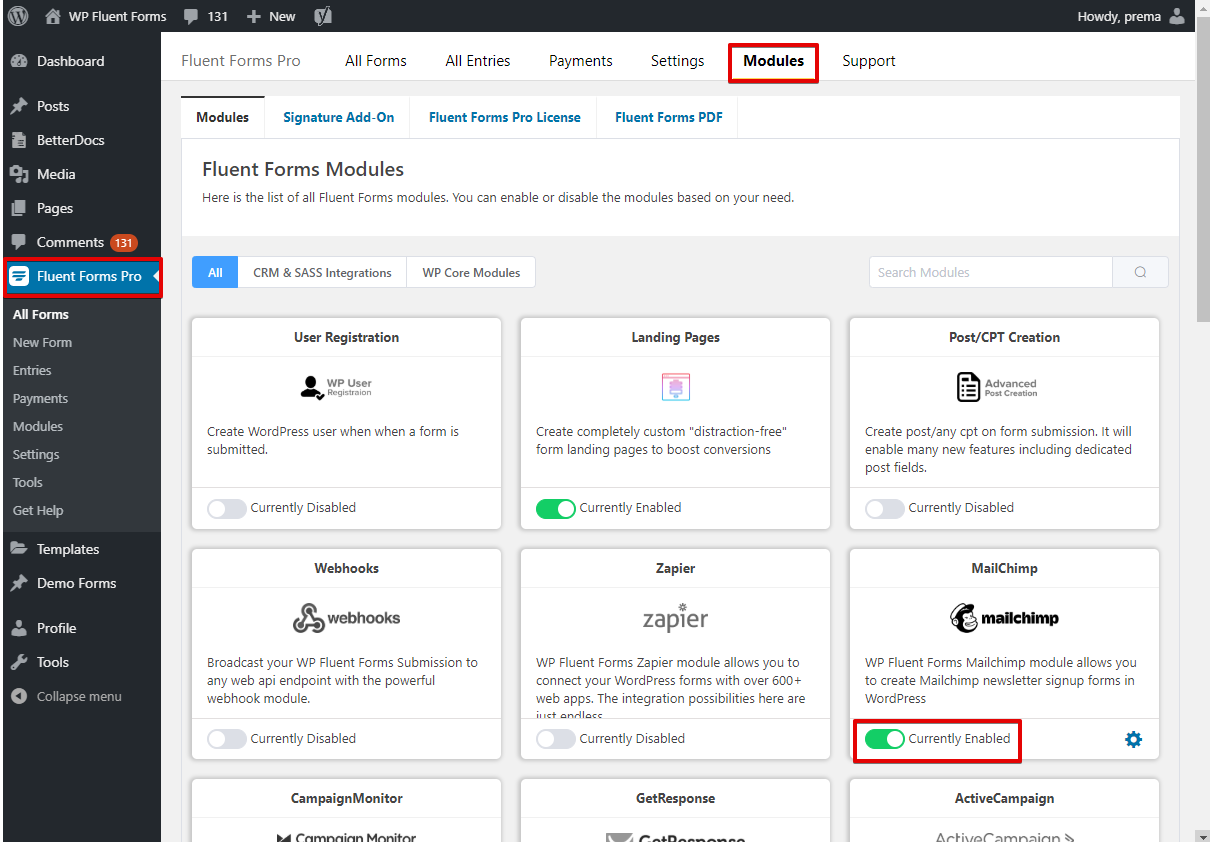The height and width of the screenshot is (842, 1210).
Task: Disable the MailChimp module toggle
Action: (884, 739)
